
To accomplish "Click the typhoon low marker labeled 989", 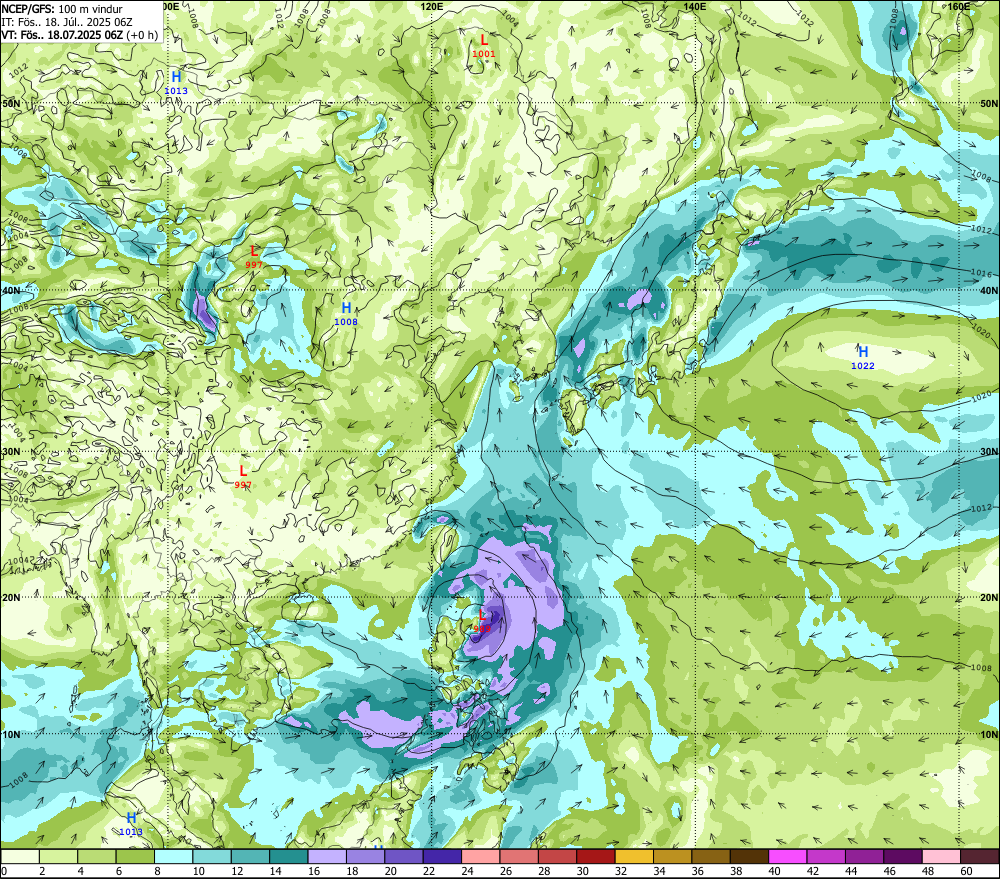I will [482, 621].
